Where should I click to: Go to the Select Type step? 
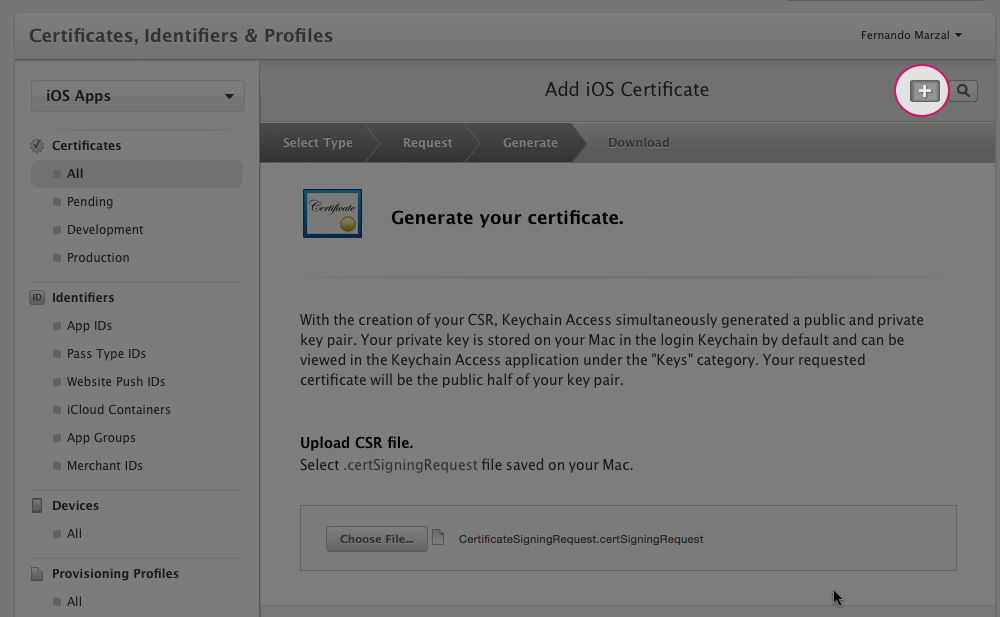[x=318, y=142]
